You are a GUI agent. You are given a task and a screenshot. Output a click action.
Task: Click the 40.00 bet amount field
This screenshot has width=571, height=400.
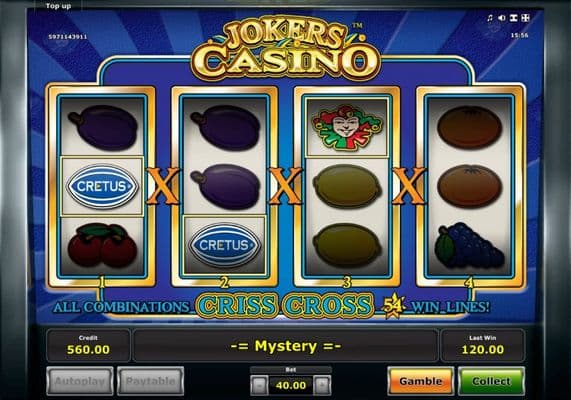(x=291, y=385)
